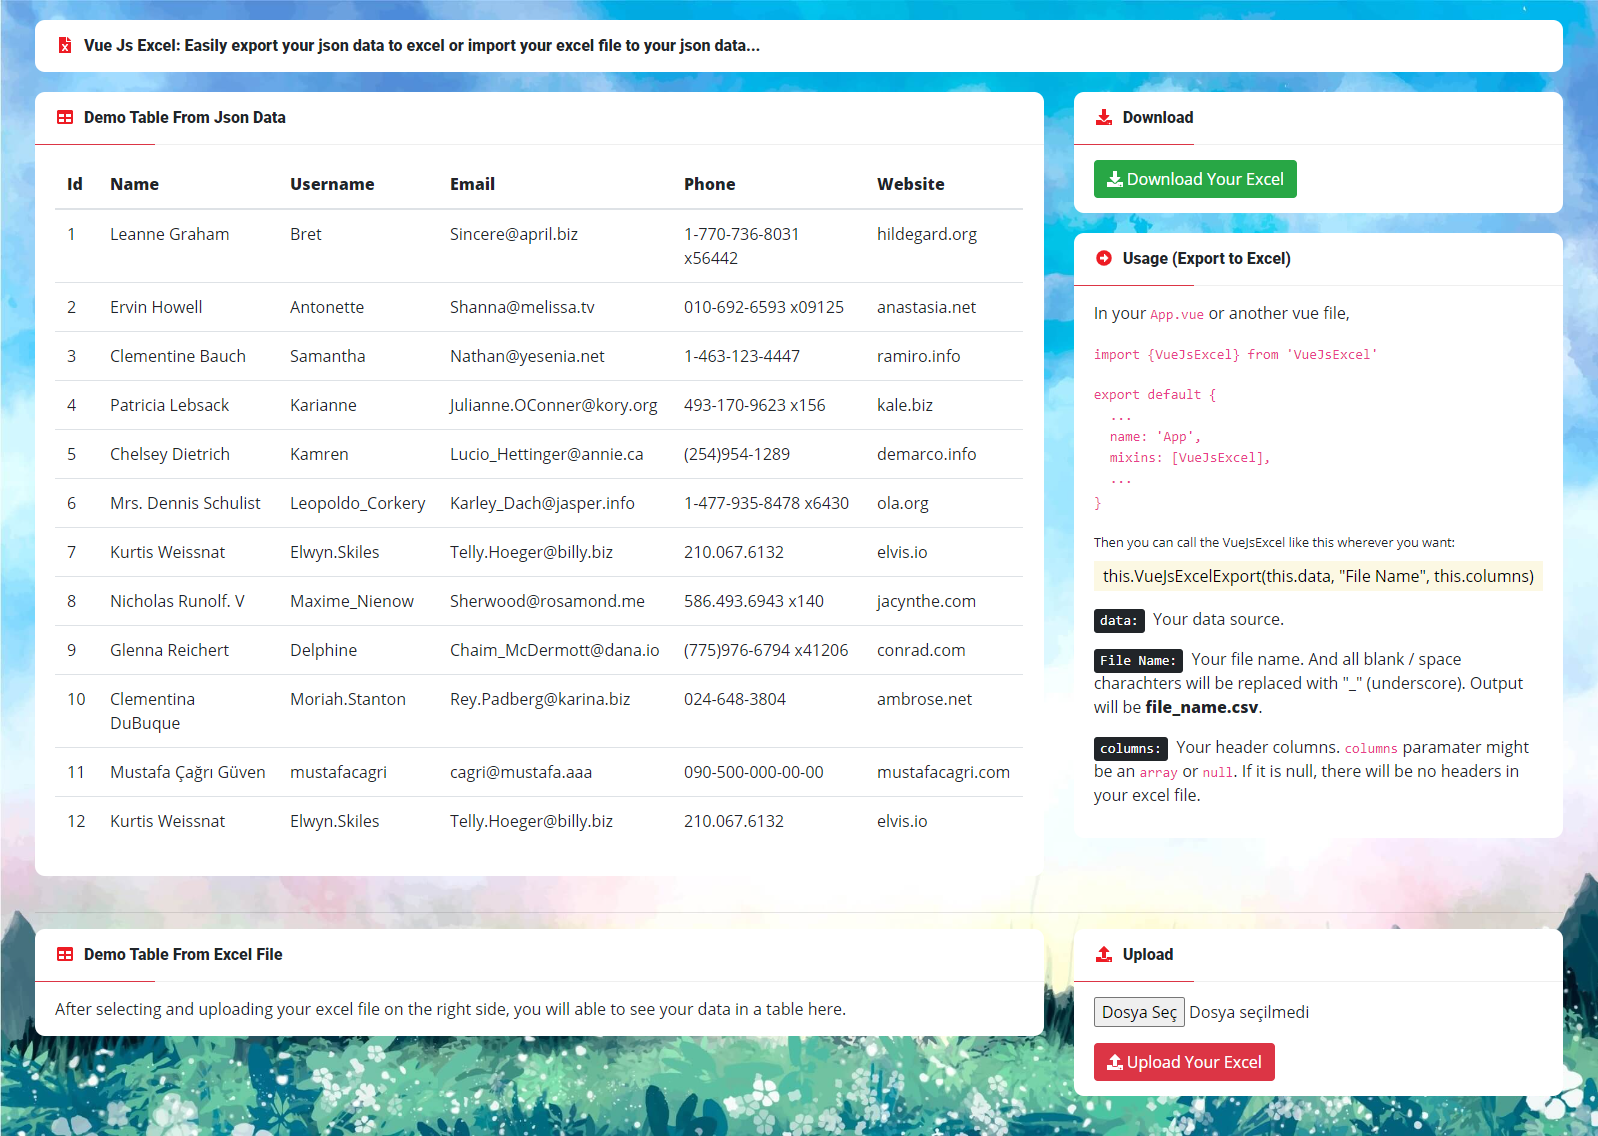Click the Username column header

point(332,184)
